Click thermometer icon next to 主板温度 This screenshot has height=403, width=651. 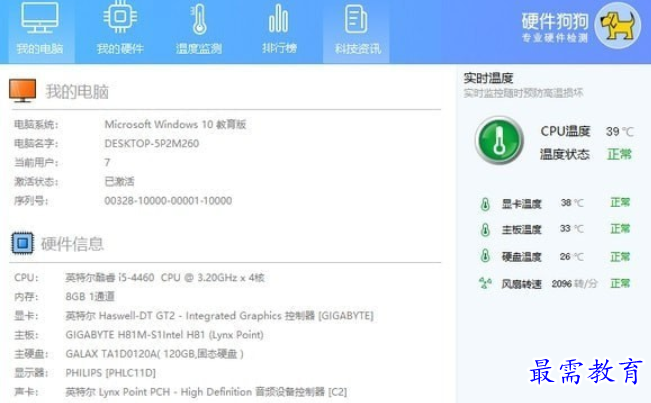coord(485,230)
